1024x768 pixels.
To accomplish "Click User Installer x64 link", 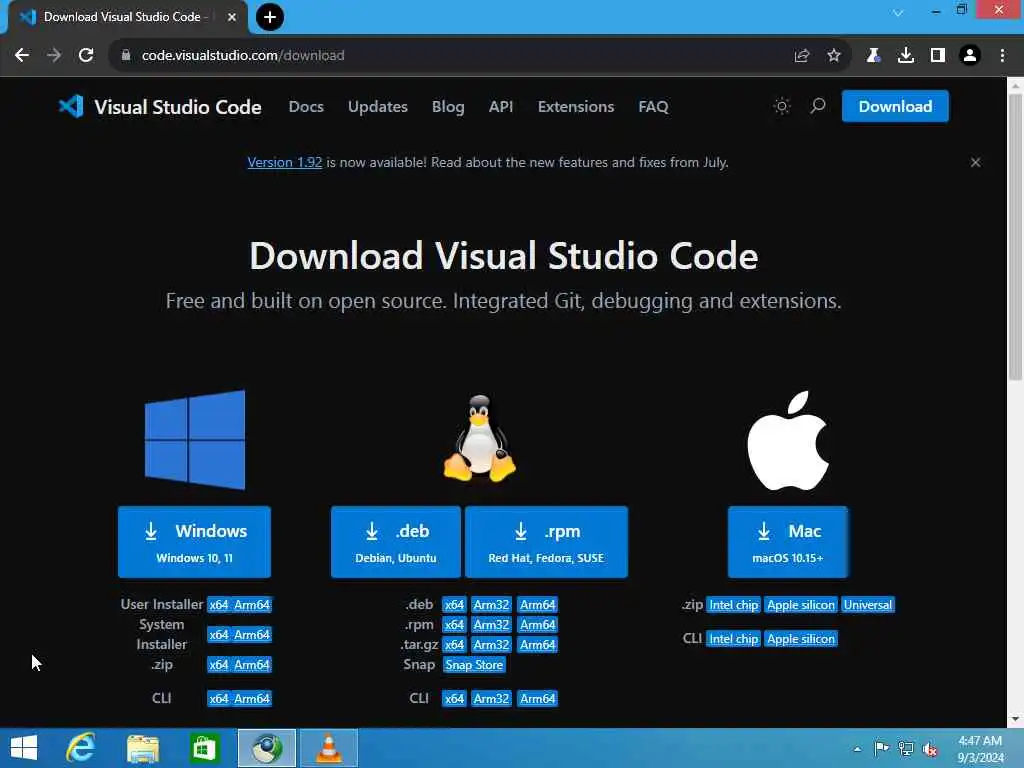I will [x=219, y=605].
